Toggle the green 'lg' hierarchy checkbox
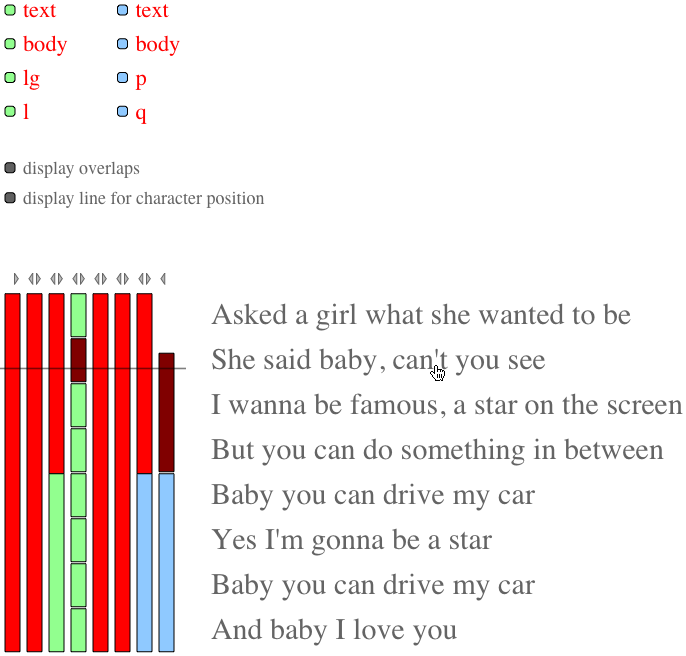686x656 pixels. coord(10,78)
